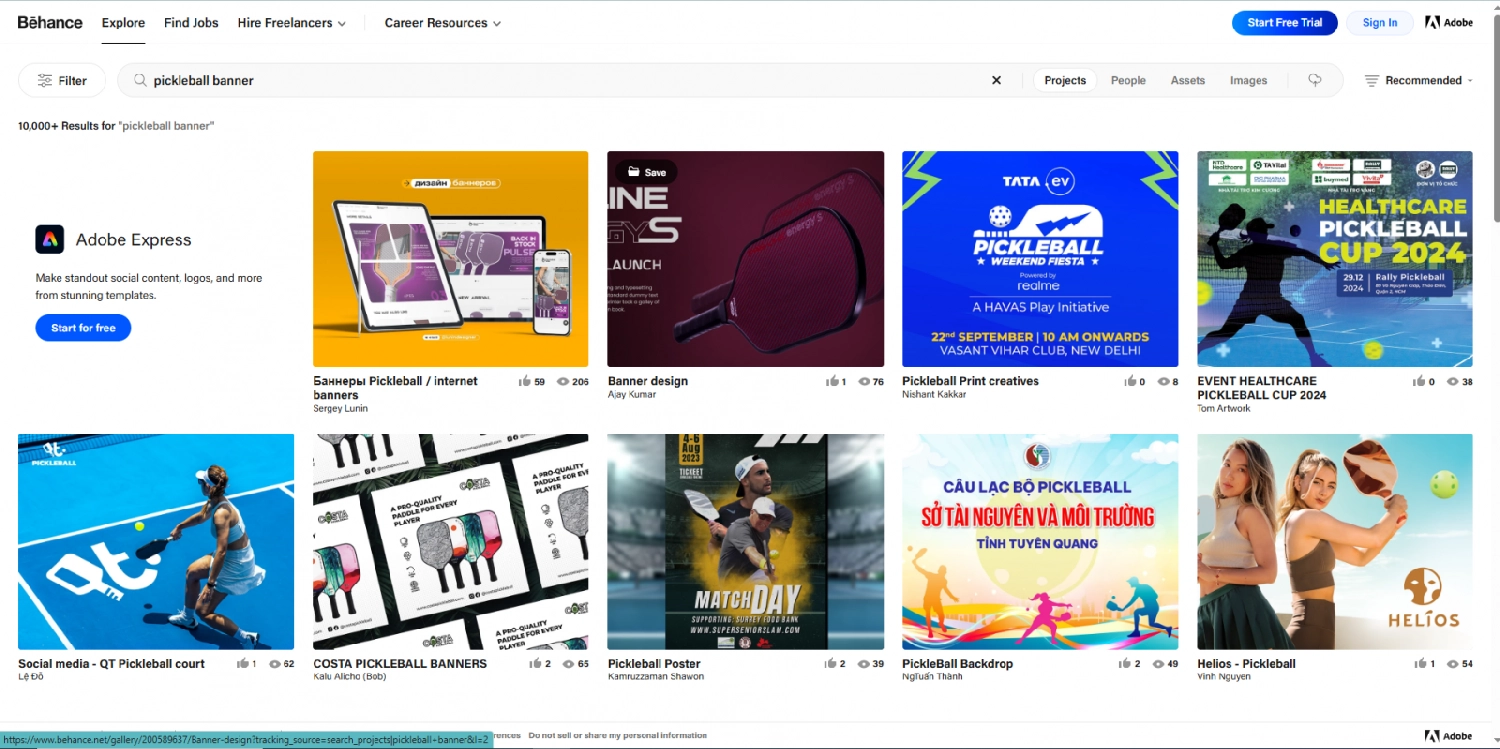Switch to Images results tab
The height and width of the screenshot is (749, 1500).
tap(1248, 80)
